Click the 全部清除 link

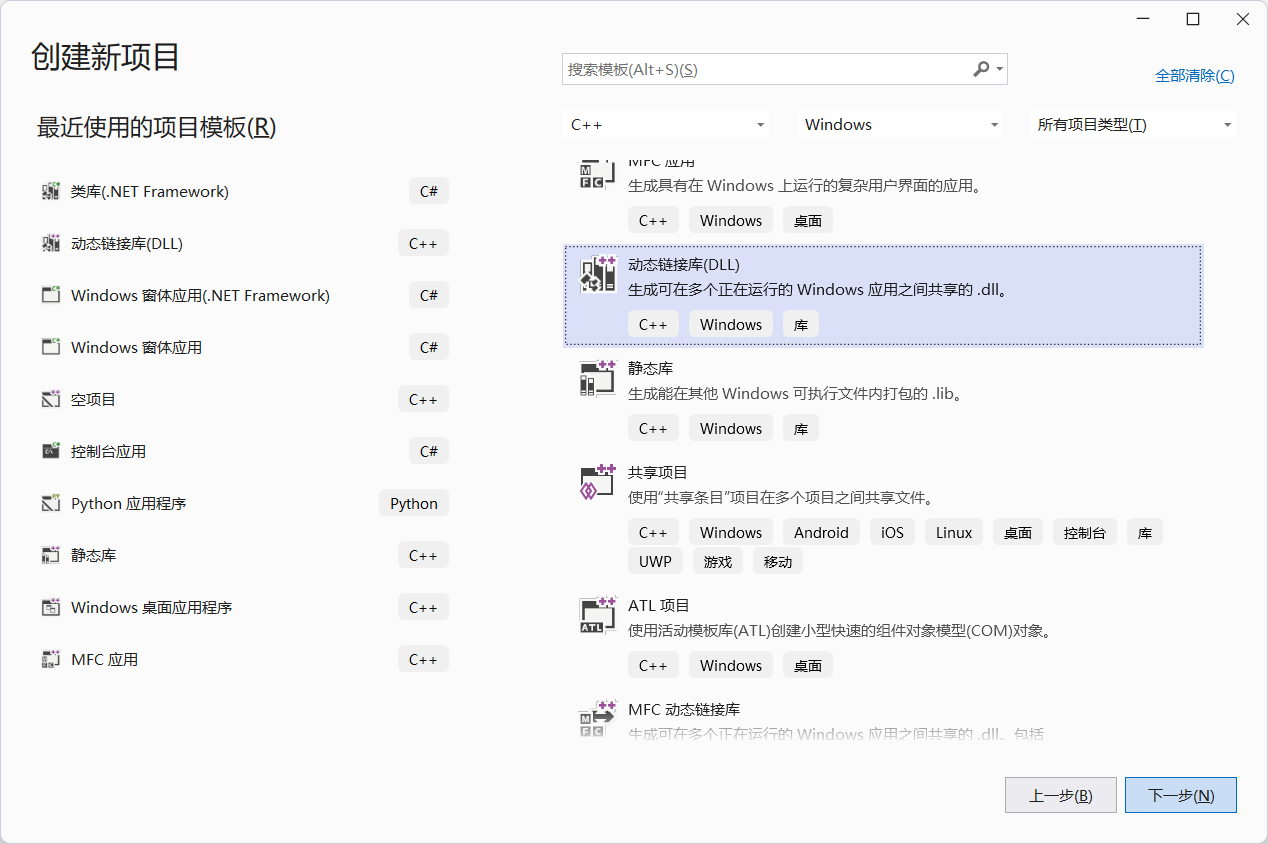point(1194,75)
